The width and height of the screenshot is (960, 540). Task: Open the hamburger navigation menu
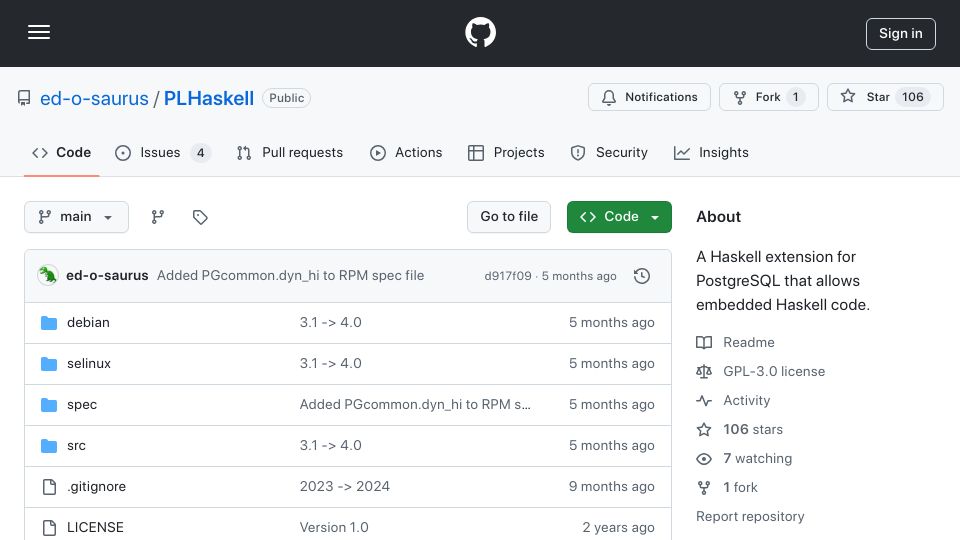coord(39,32)
